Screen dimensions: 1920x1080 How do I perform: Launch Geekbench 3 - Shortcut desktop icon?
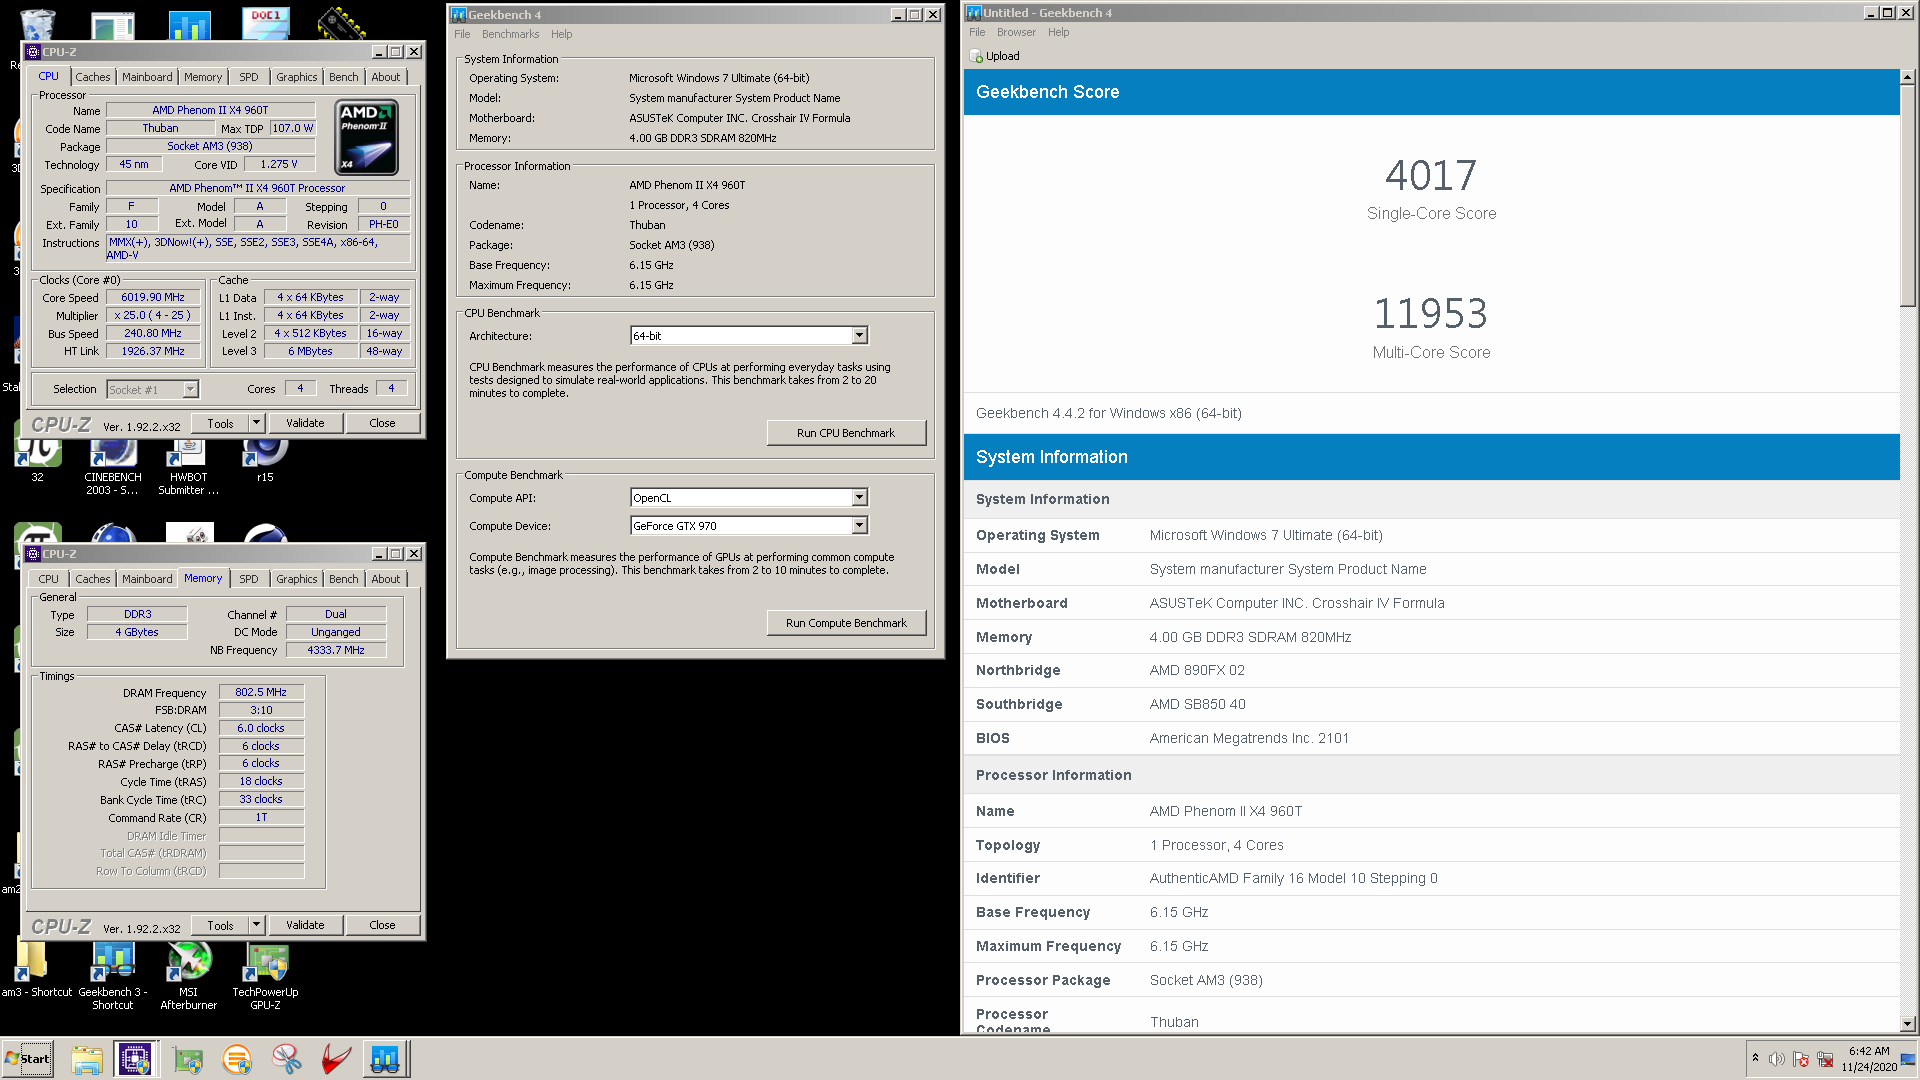(113, 976)
